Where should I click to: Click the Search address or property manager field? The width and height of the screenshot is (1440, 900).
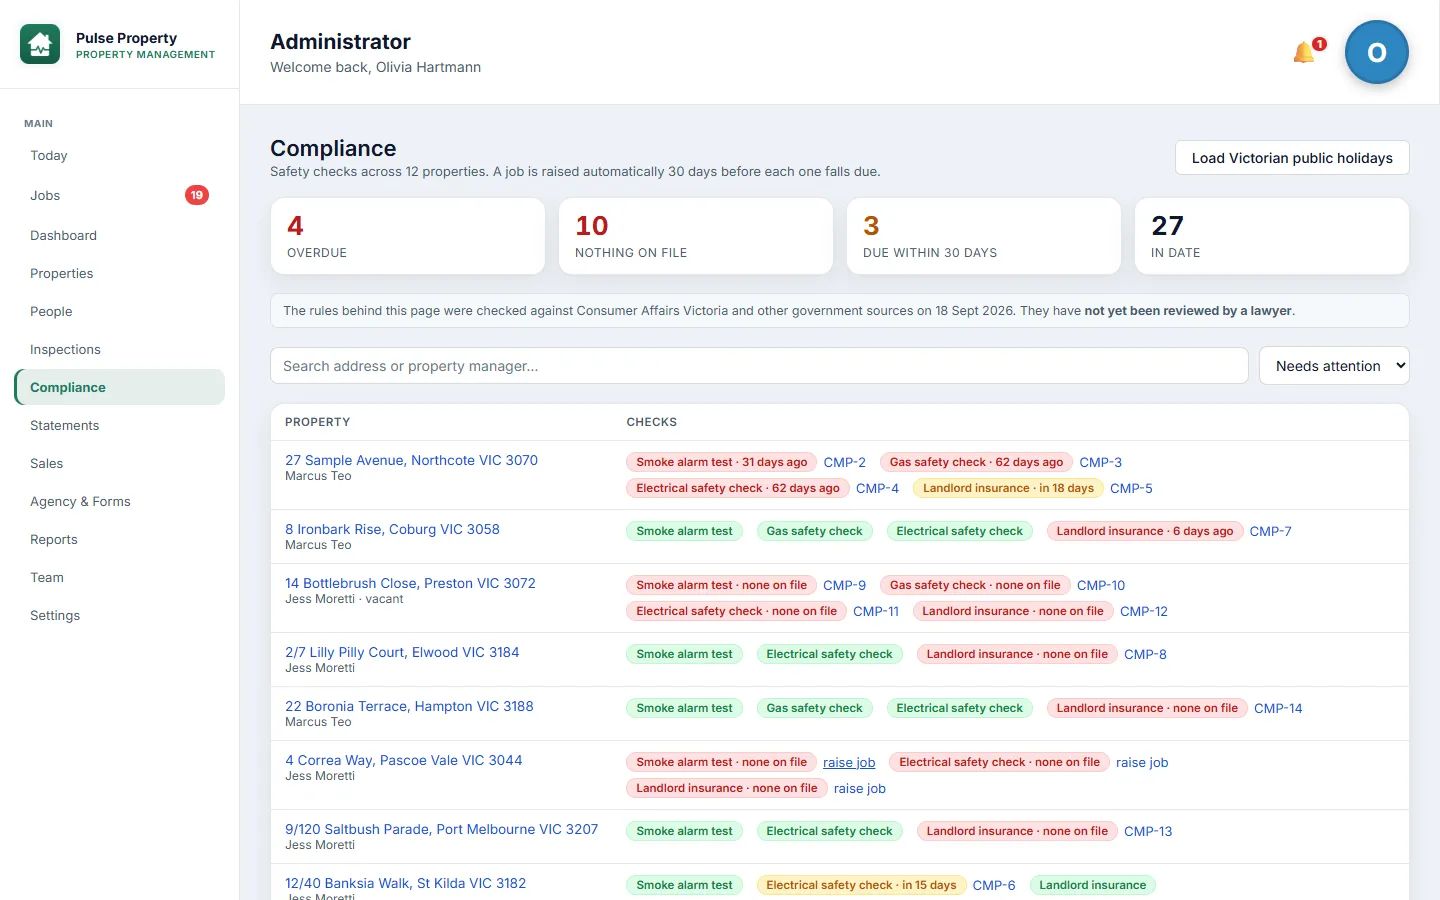click(x=759, y=366)
